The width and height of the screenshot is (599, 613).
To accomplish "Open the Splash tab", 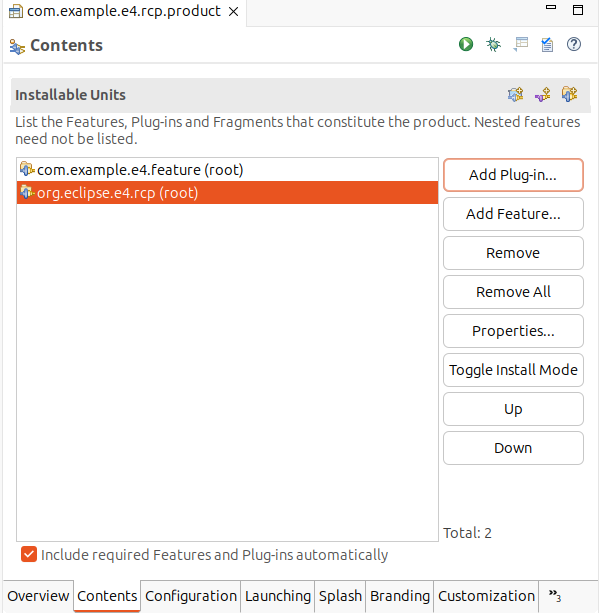I will (x=340, y=596).
